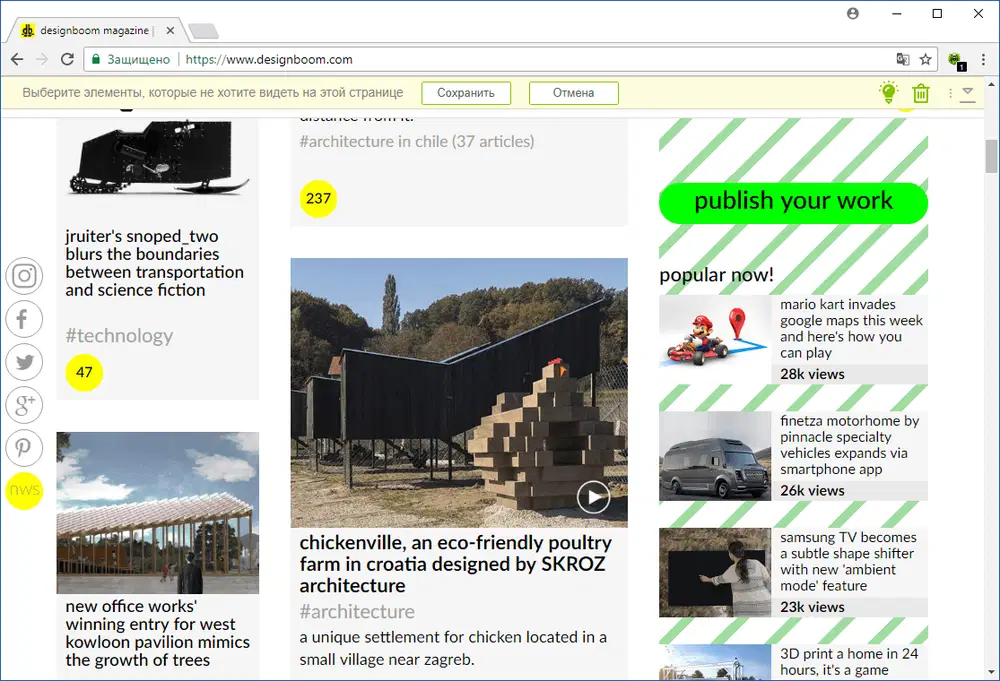This screenshot has width=1000, height=681.
Task: Open the blocker bar's small dots menu
Action: tap(950, 93)
